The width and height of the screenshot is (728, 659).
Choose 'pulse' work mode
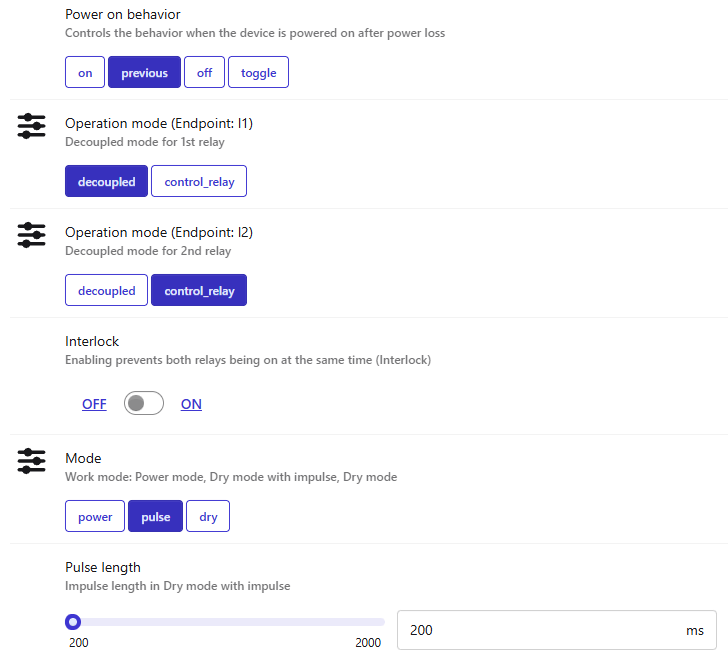[155, 517]
